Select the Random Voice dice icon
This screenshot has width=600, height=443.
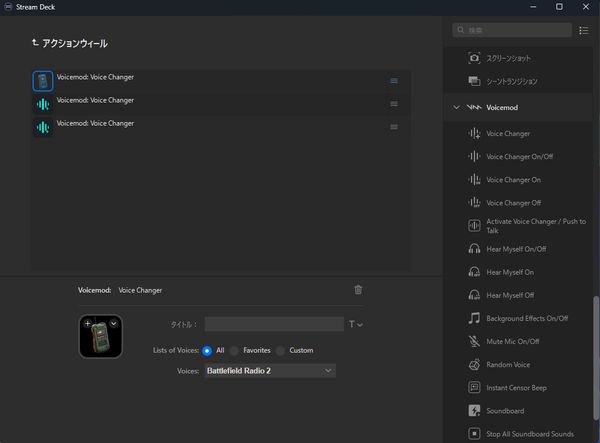[474, 365]
